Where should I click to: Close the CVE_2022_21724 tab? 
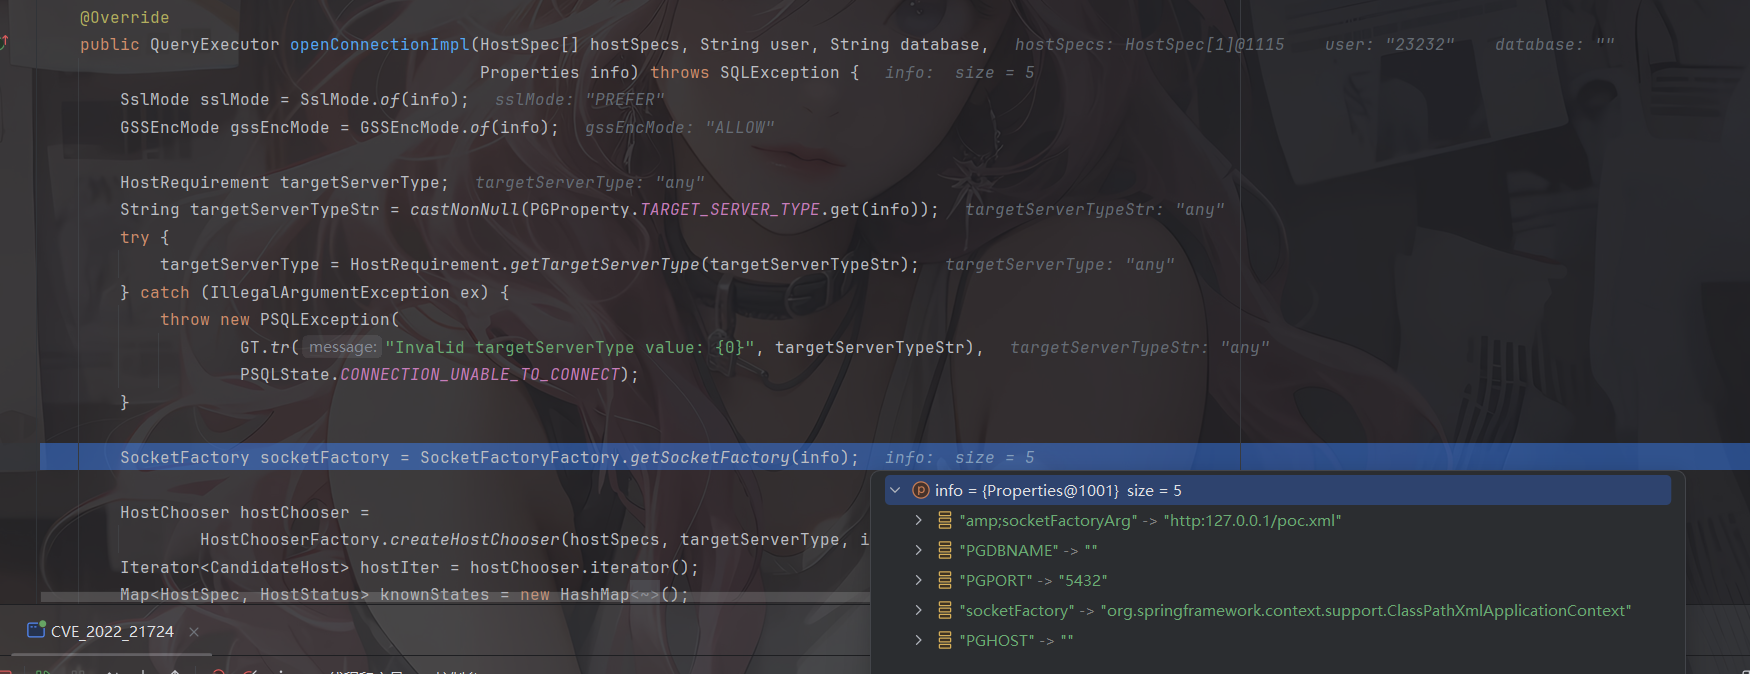(194, 632)
